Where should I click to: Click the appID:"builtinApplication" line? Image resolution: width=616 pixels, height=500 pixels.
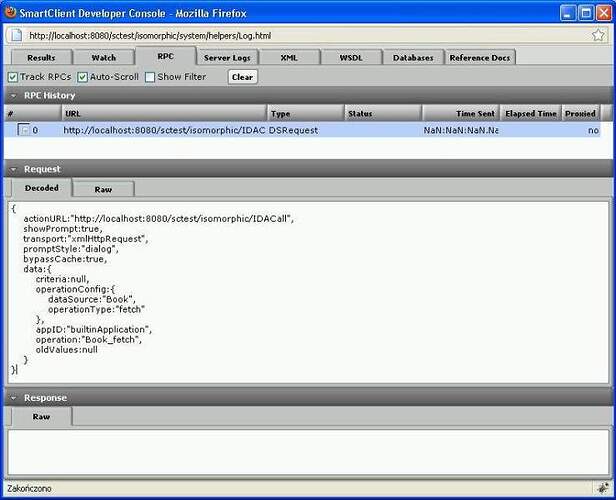tap(94, 330)
